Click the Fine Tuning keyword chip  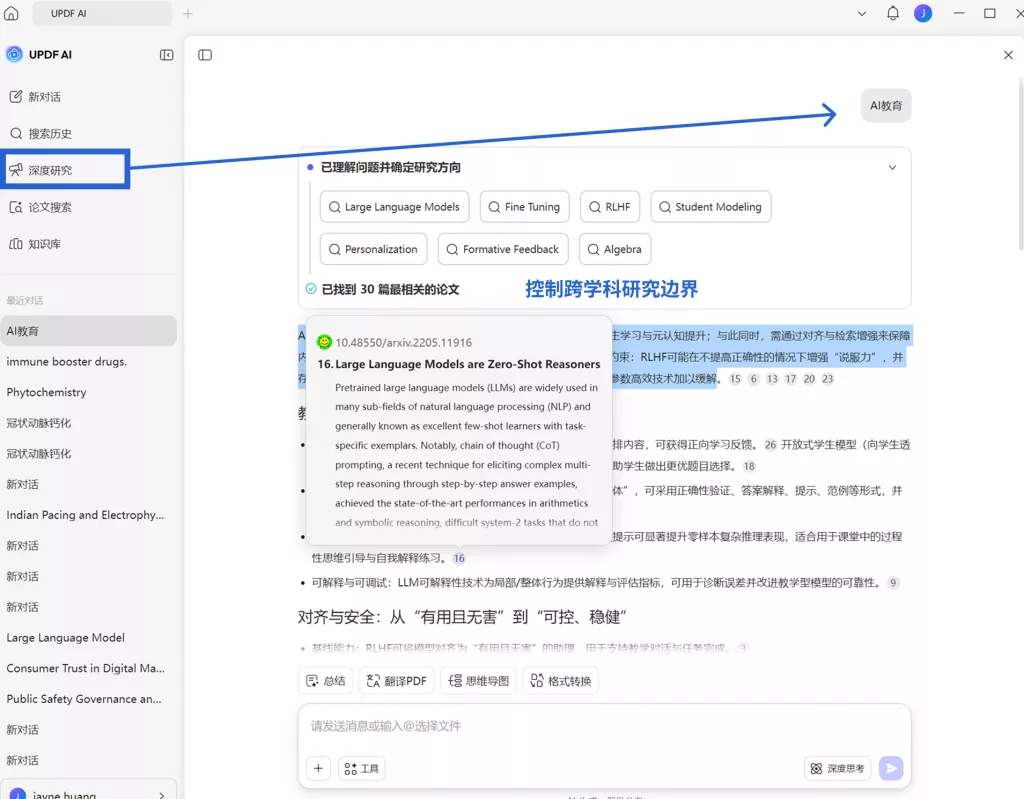[524, 206]
